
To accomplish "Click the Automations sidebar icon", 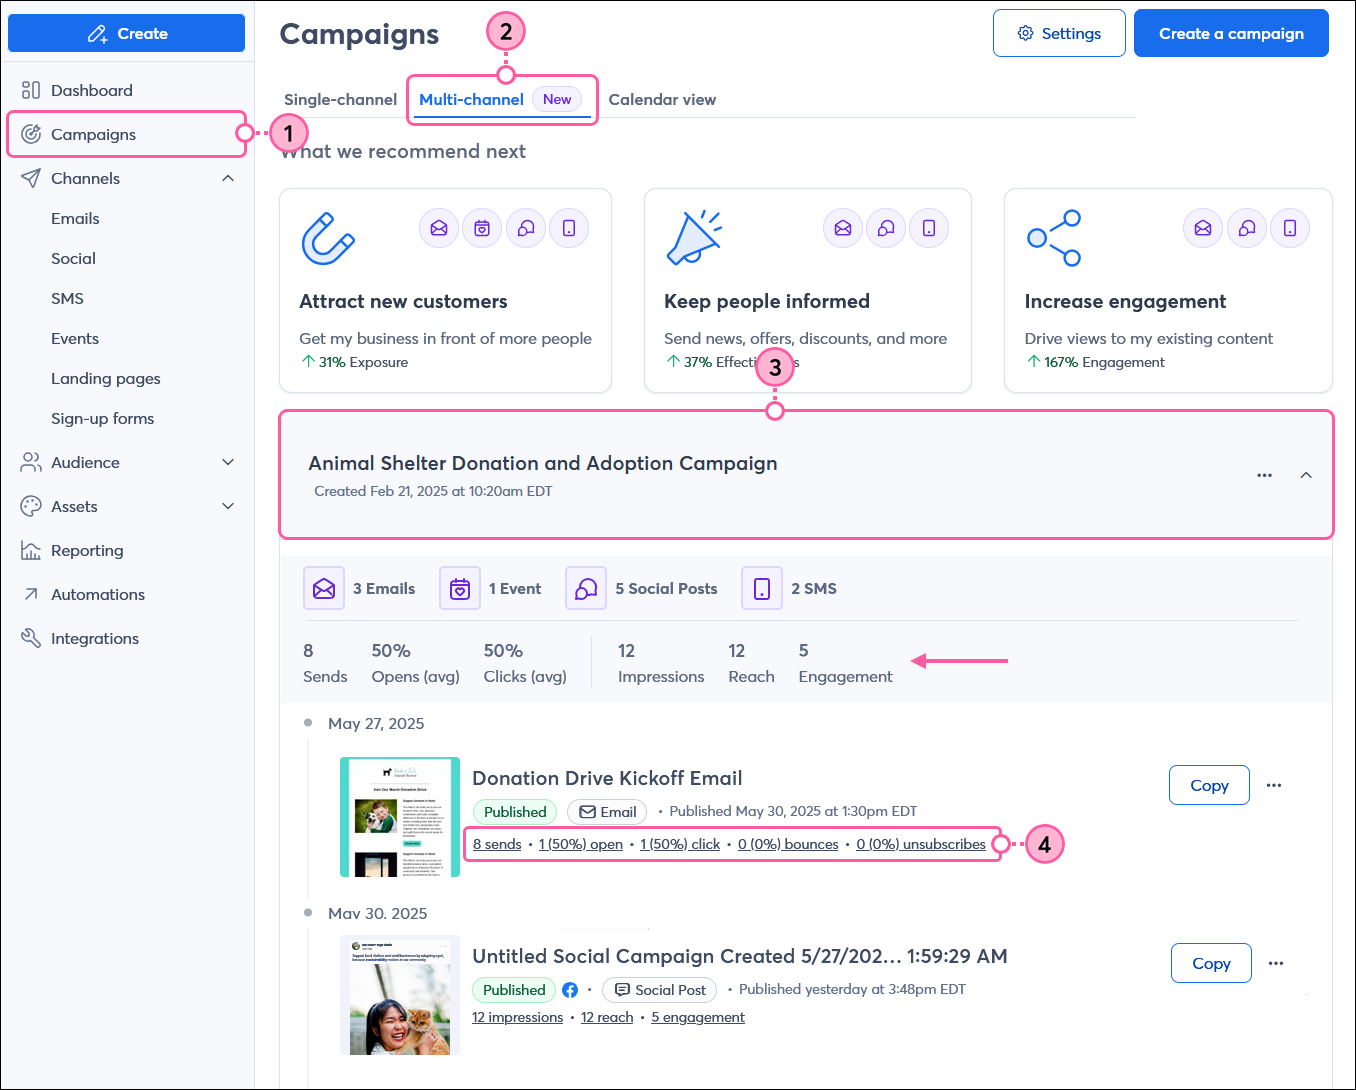I will (x=30, y=594).
